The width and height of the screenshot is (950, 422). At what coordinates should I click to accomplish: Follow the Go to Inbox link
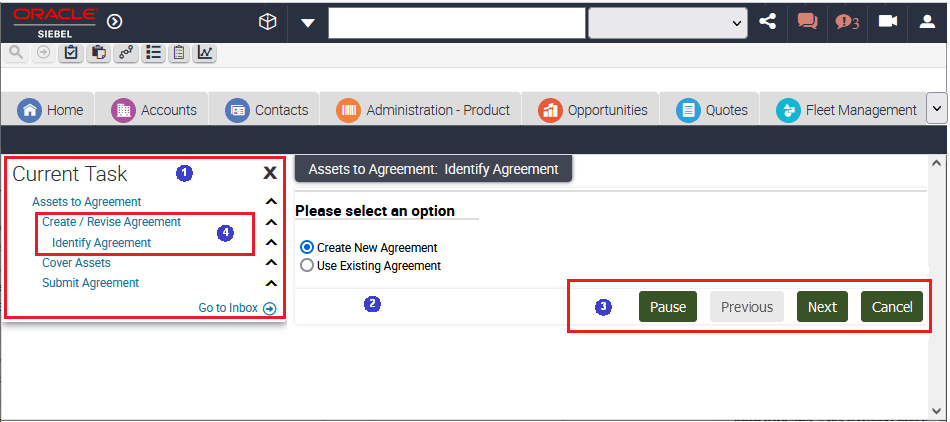click(237, 308)
